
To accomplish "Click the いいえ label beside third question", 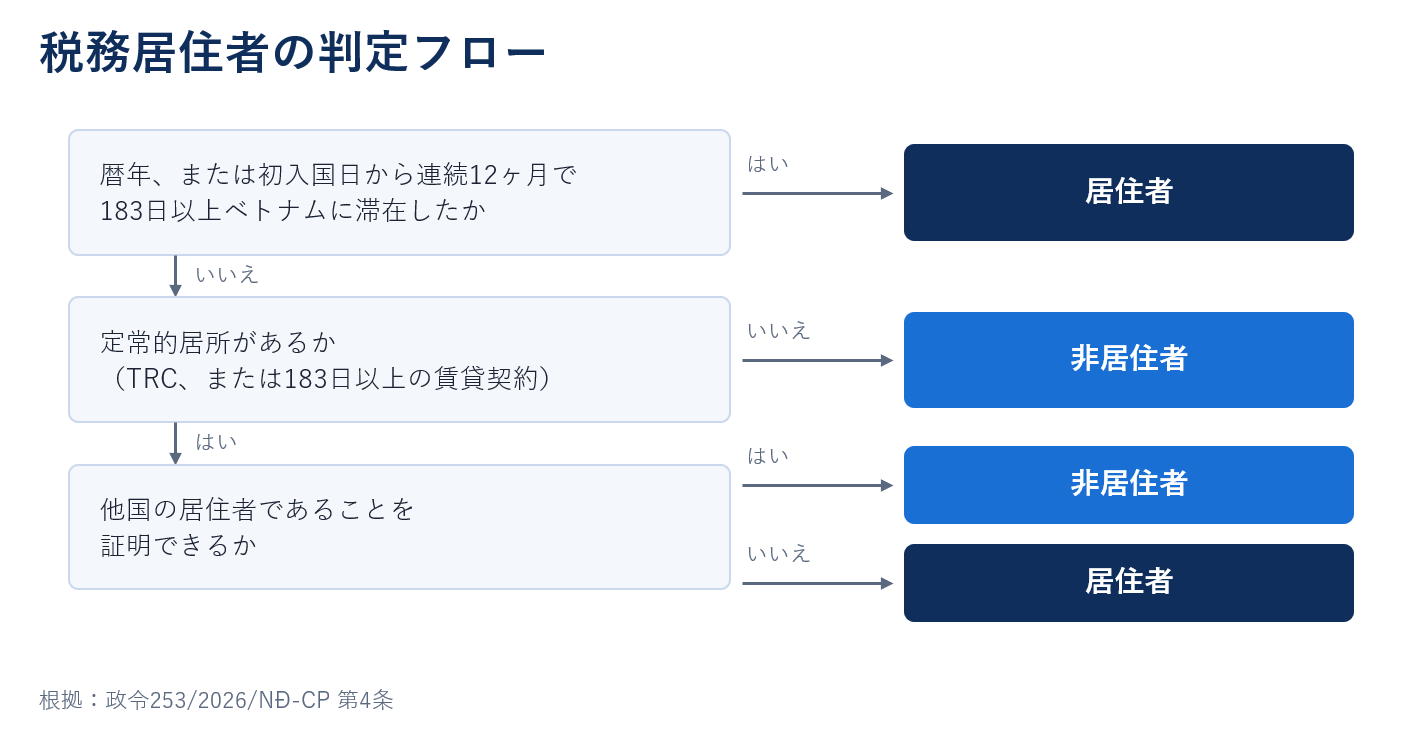I will pos(779,553).
